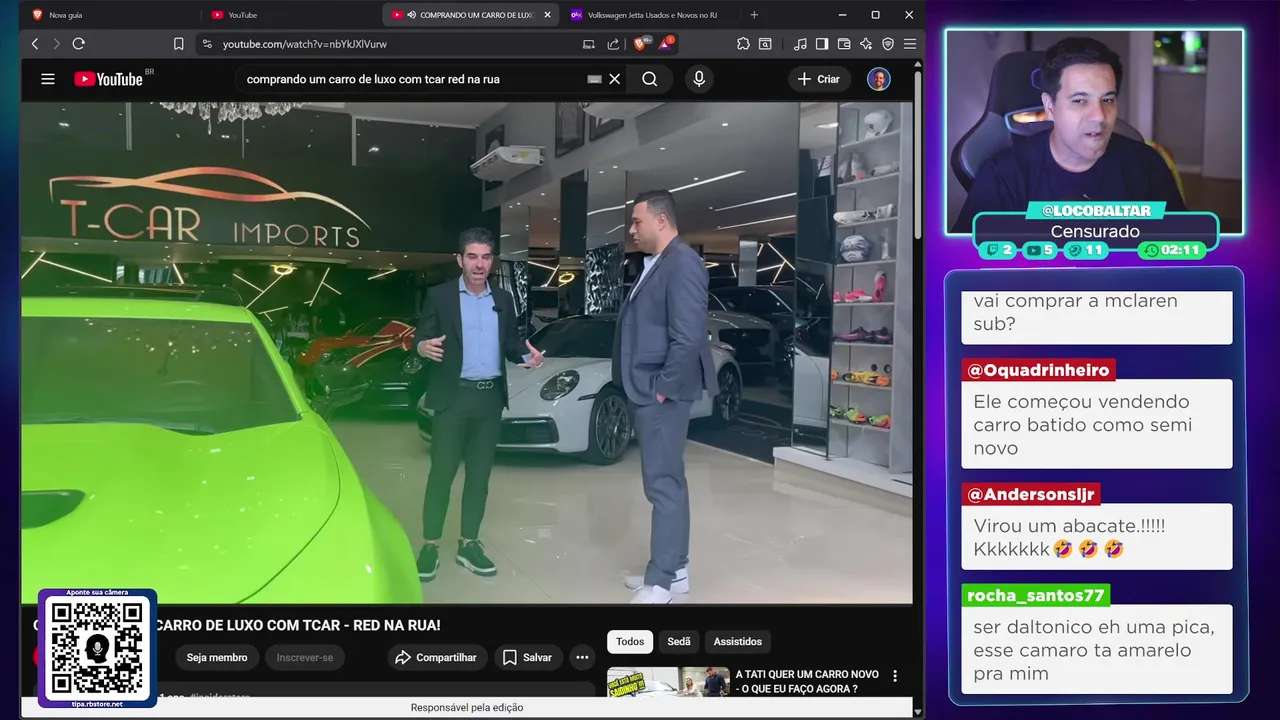Open the Criar create dropdown button
The width and height of the screenshot is (1280, 720).
(820, 79)
